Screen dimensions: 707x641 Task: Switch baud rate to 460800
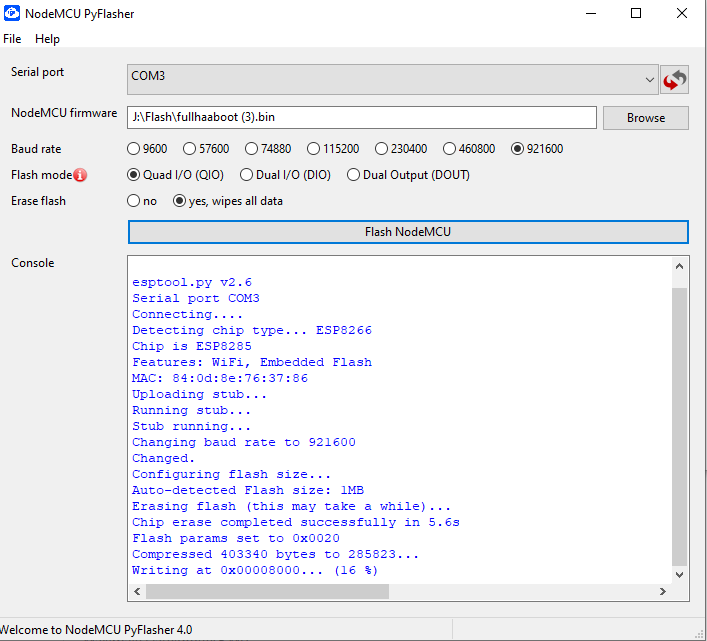click(x=449, y=149)
